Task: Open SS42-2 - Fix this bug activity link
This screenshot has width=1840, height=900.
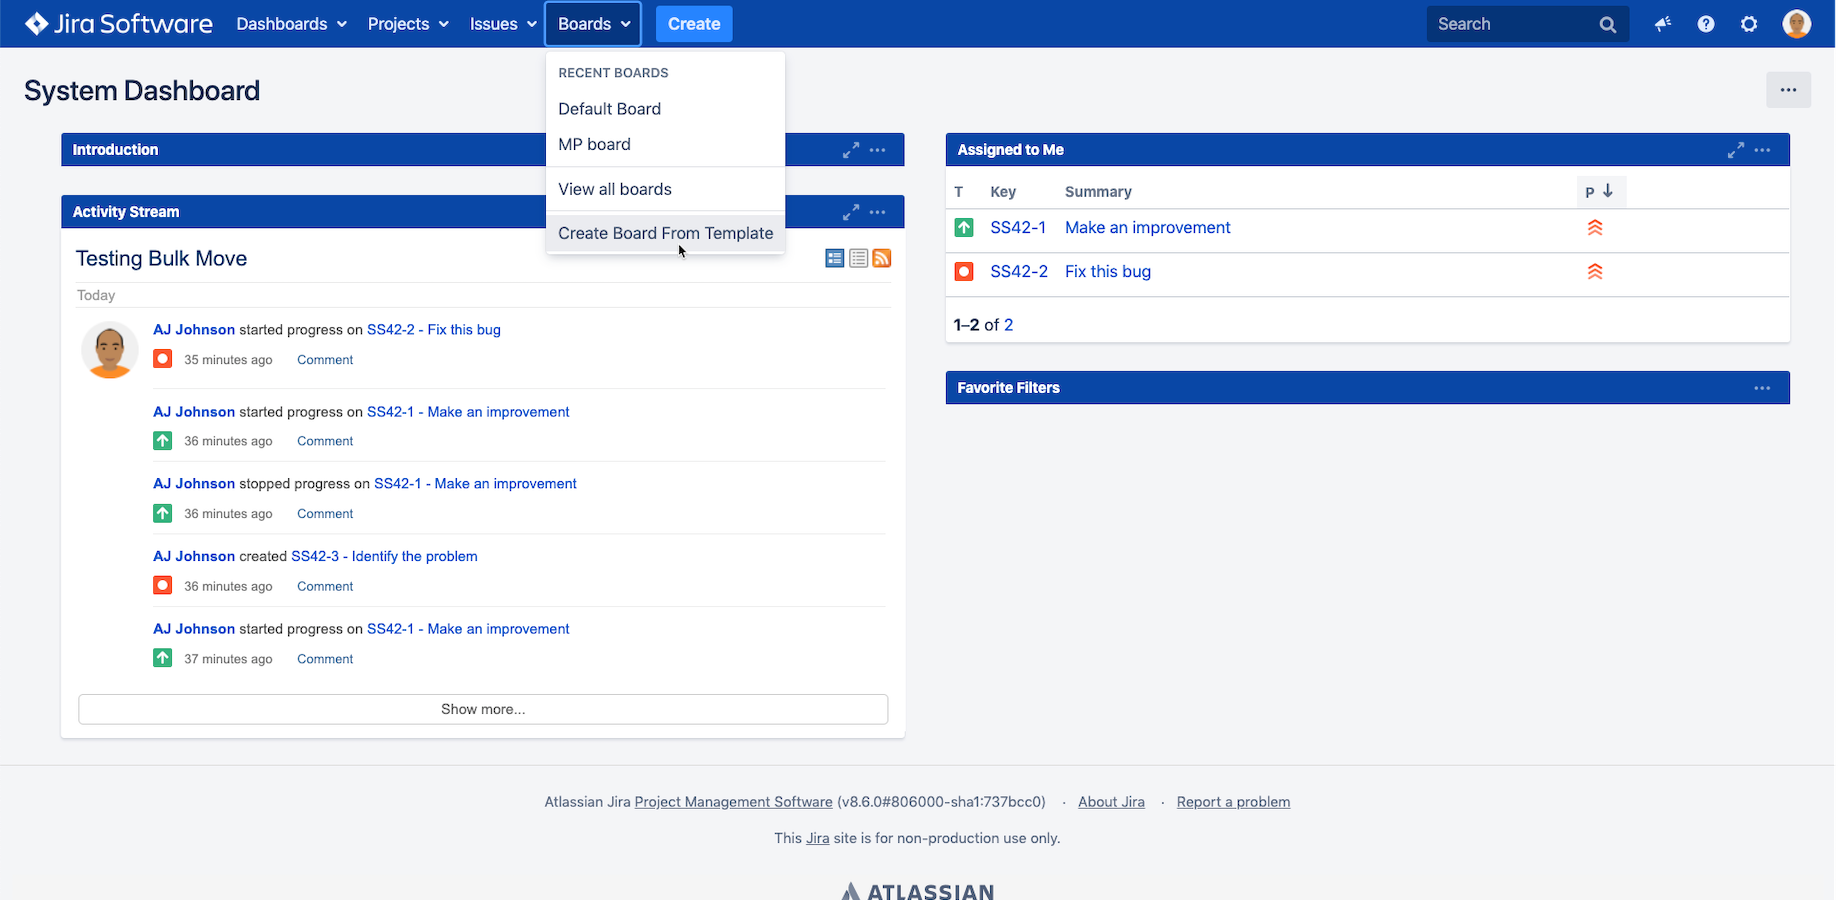Action: point(434,329)
